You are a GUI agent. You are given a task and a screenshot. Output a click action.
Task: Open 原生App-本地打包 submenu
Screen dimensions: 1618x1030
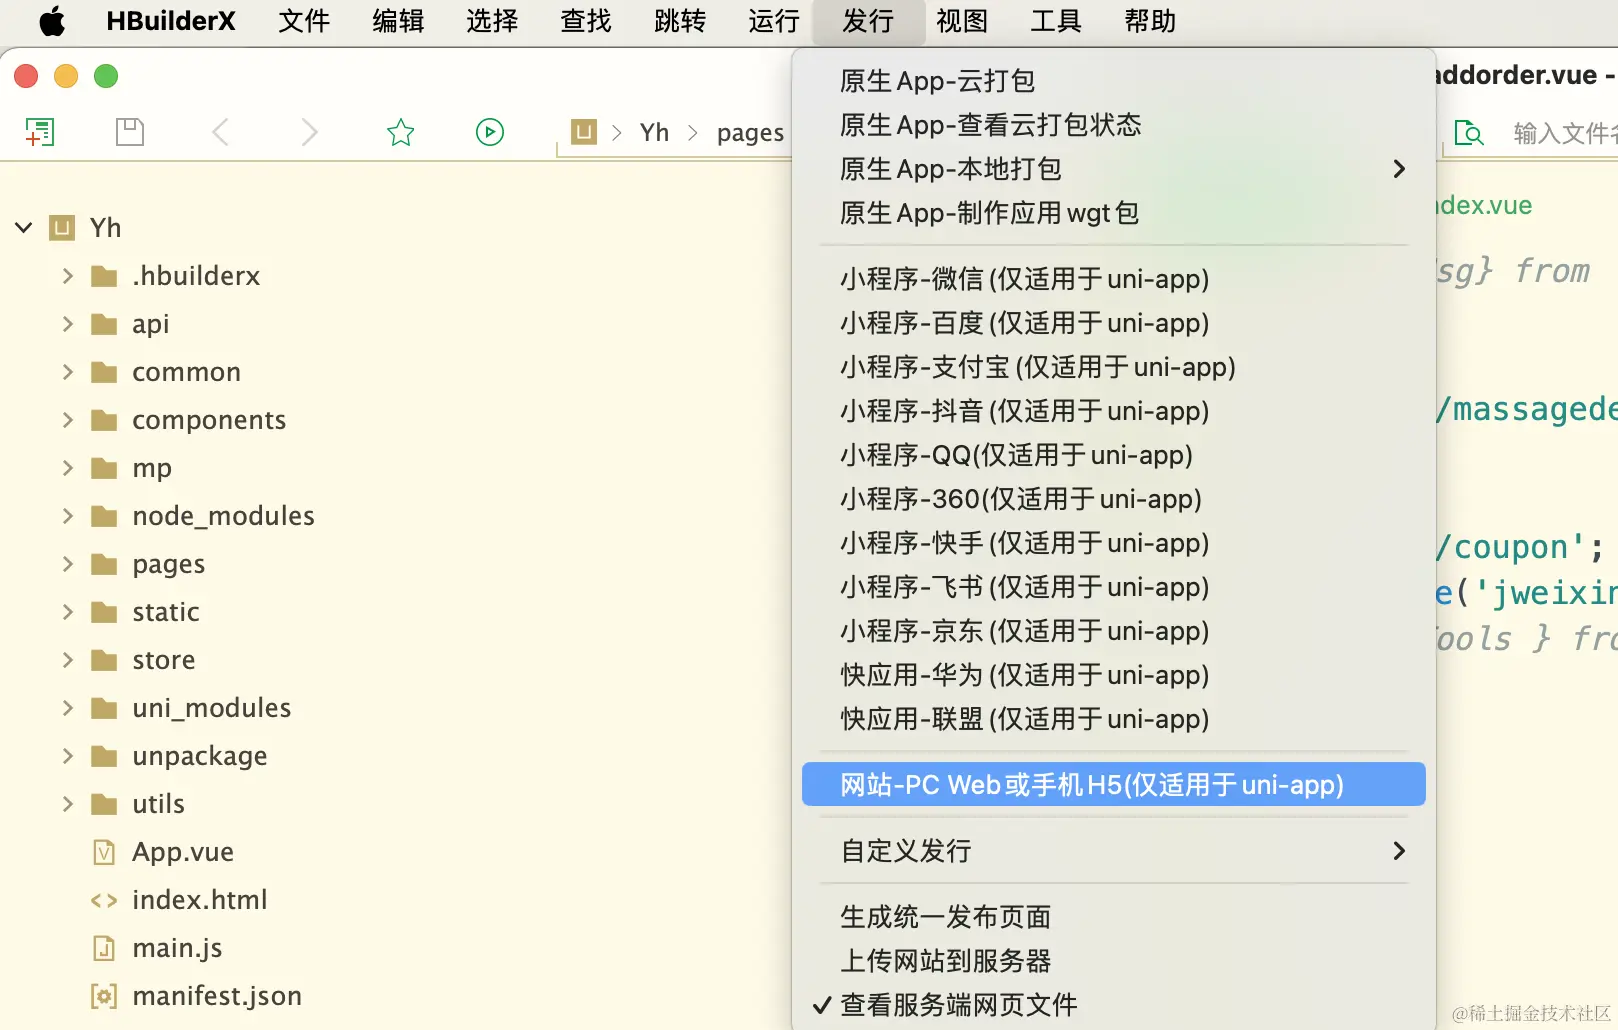[x=1114, y=169]
